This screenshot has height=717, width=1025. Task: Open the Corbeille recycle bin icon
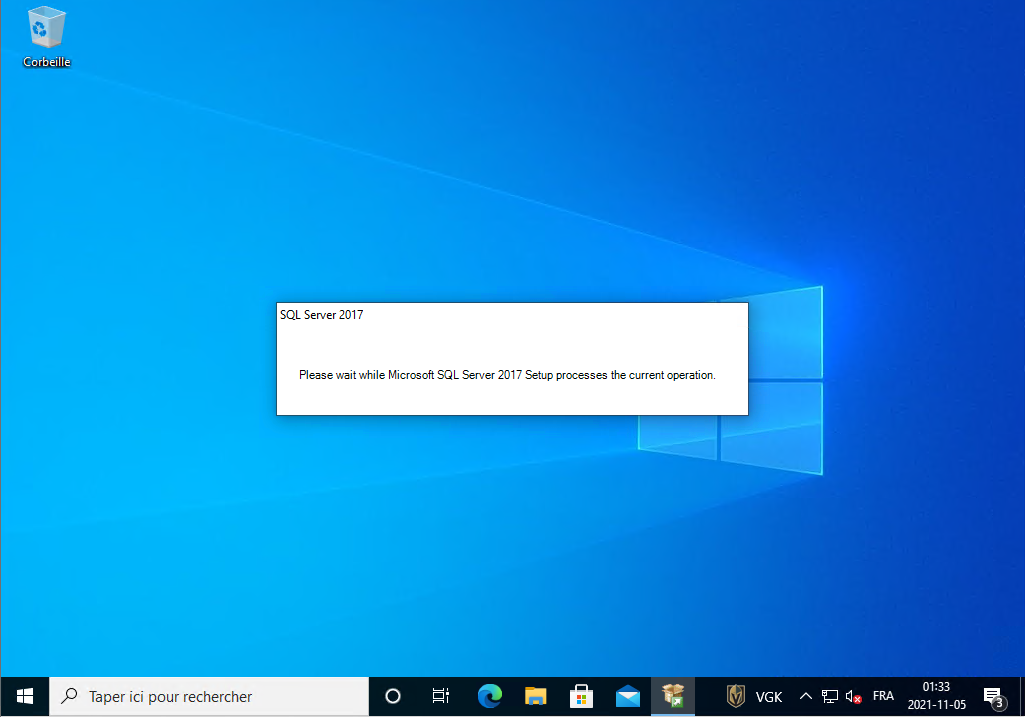click(47, 36)
